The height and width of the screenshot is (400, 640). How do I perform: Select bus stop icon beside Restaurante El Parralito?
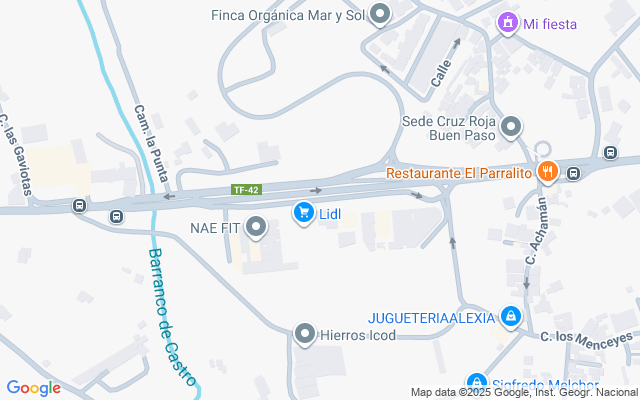(573, 173)
